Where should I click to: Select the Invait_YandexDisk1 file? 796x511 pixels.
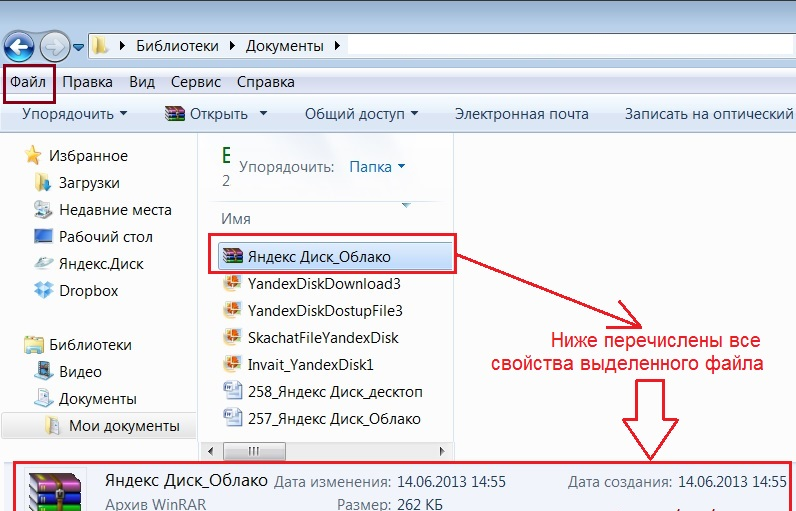click(310, 364)
